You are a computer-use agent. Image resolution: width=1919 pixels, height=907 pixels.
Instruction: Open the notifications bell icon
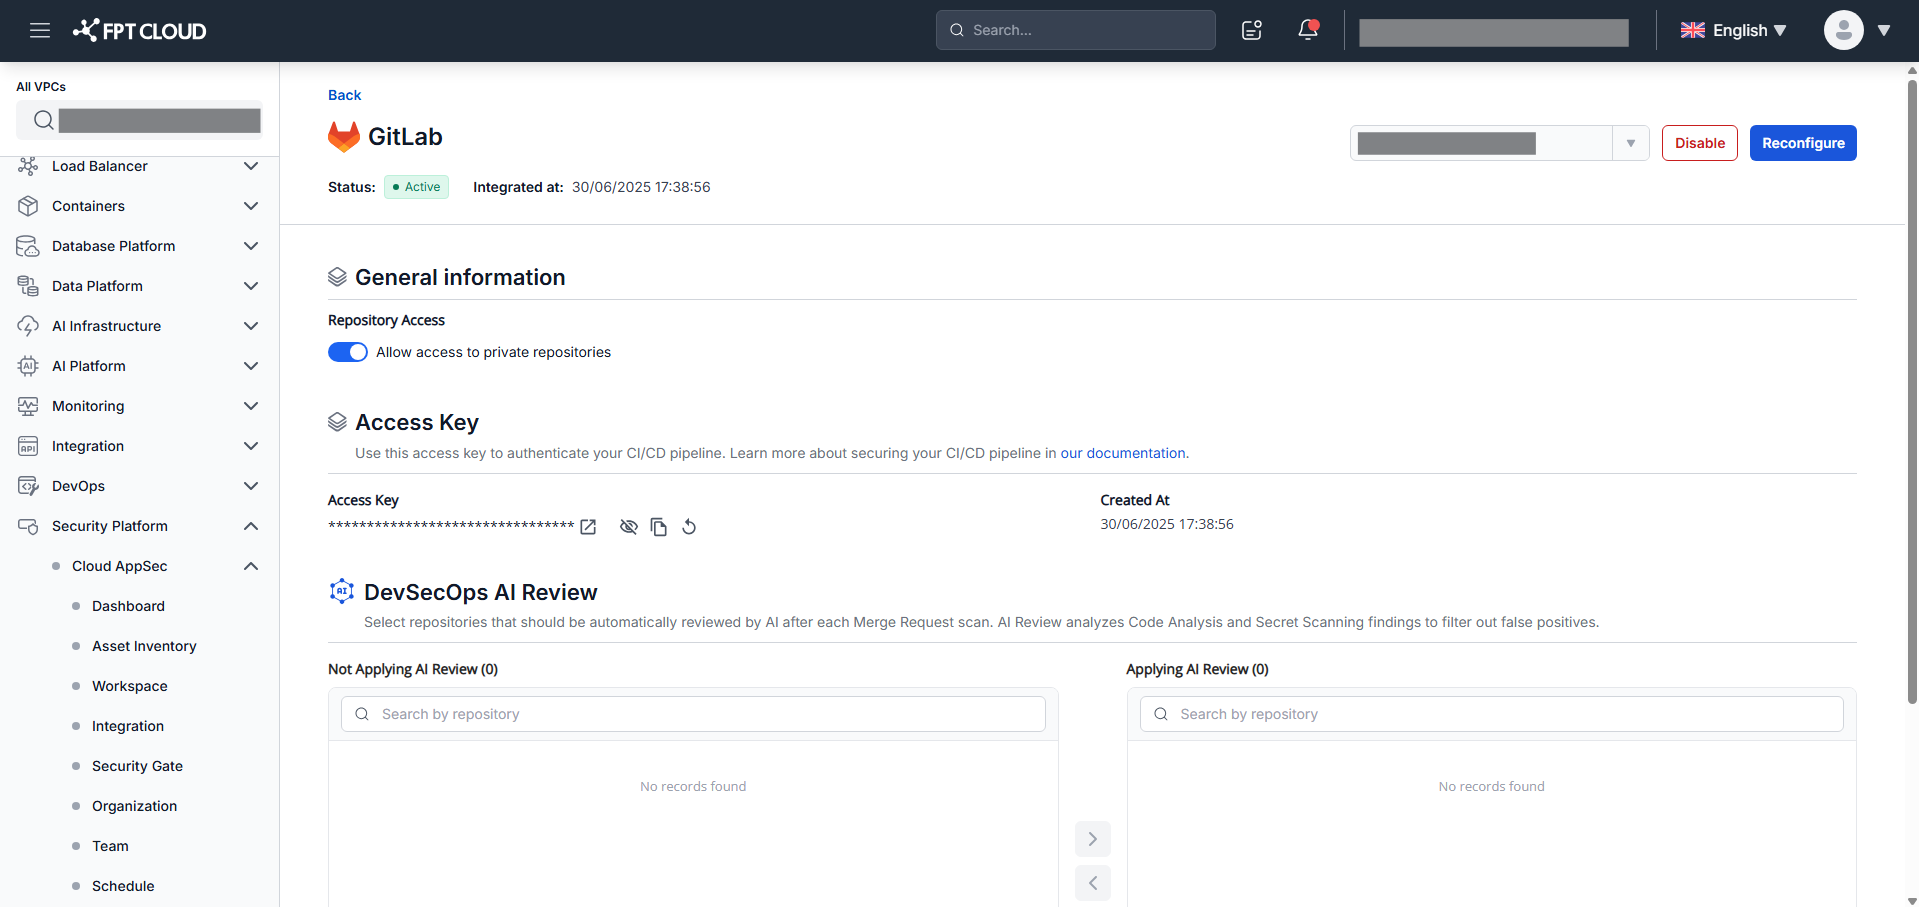coord(1308,30)
